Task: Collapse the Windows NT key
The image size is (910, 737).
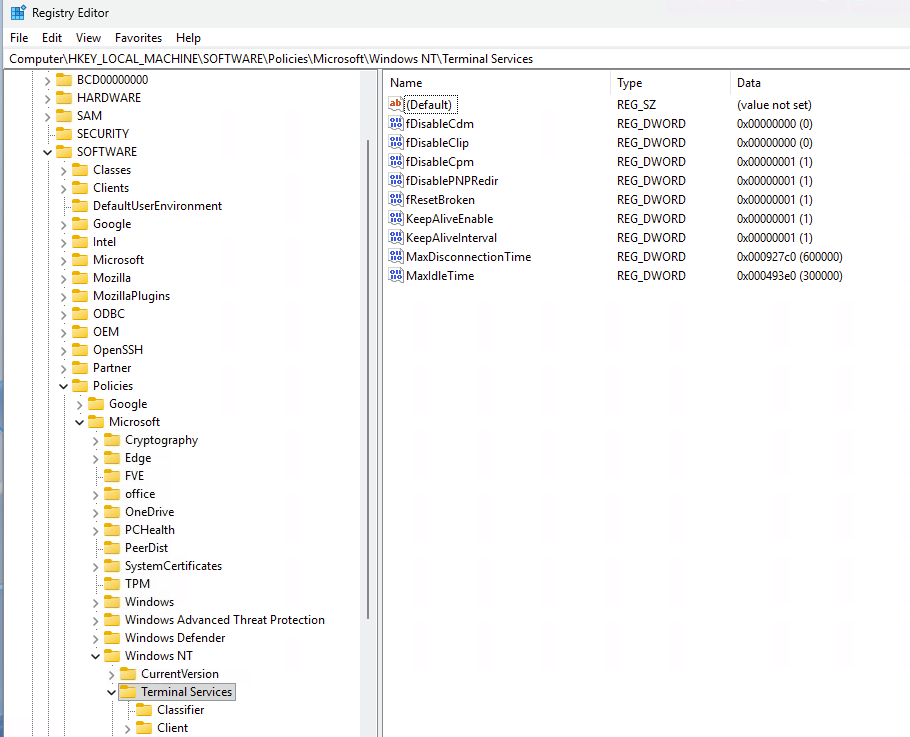Action: (95, 656)
